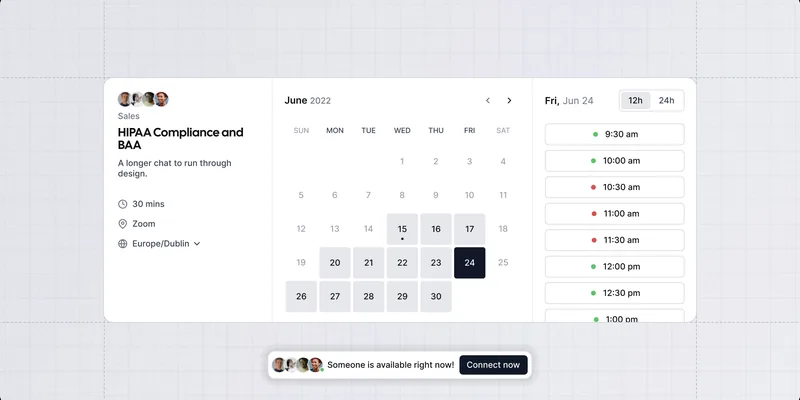800x400 pixels.
Task: Select the 11:00 am time slot
Action: tap(614, 214)
